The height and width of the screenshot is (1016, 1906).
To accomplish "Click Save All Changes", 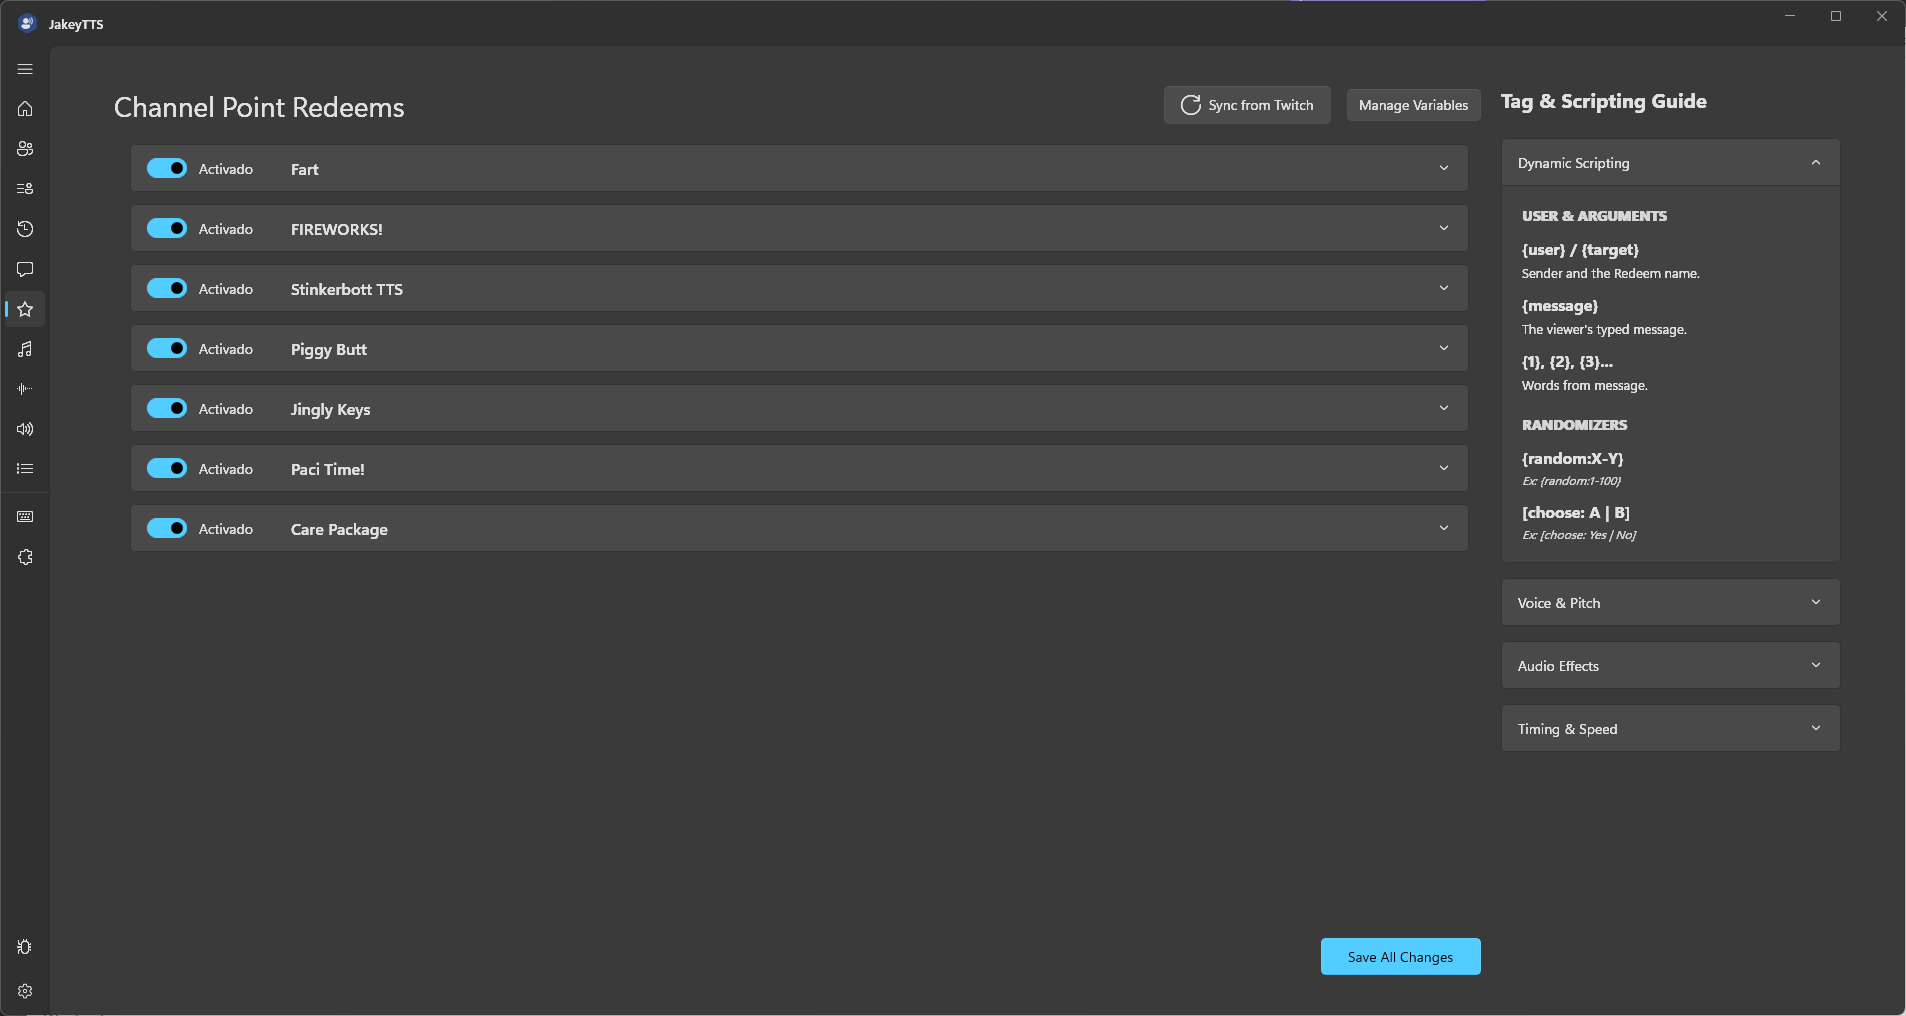I will point(1400,957).
